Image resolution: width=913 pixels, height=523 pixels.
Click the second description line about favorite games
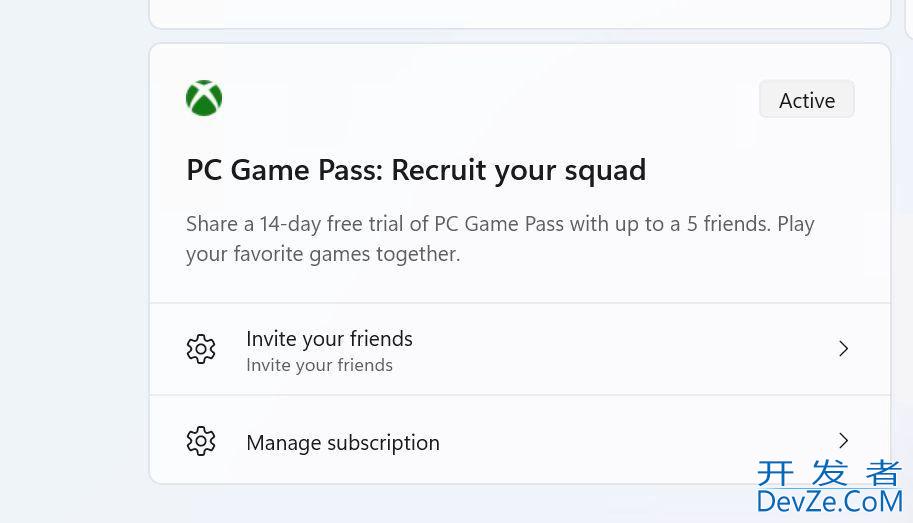tap(323, 255)
